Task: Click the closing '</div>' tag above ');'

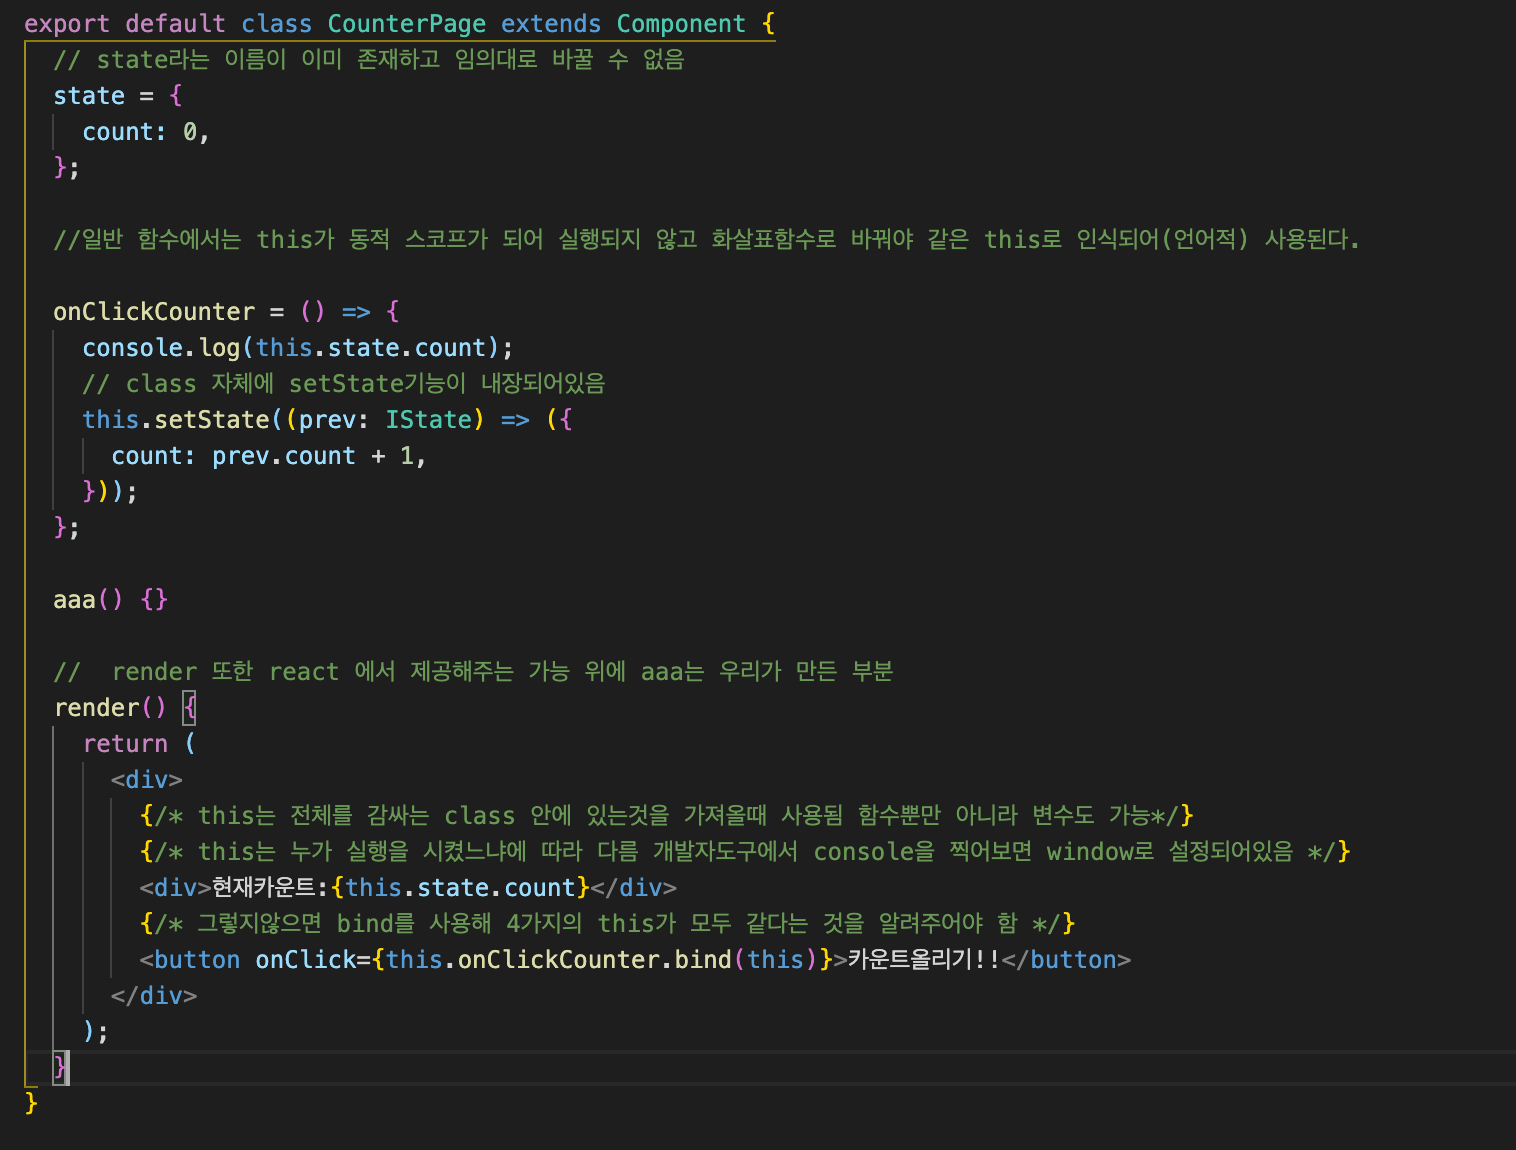Action: (154, 996)
